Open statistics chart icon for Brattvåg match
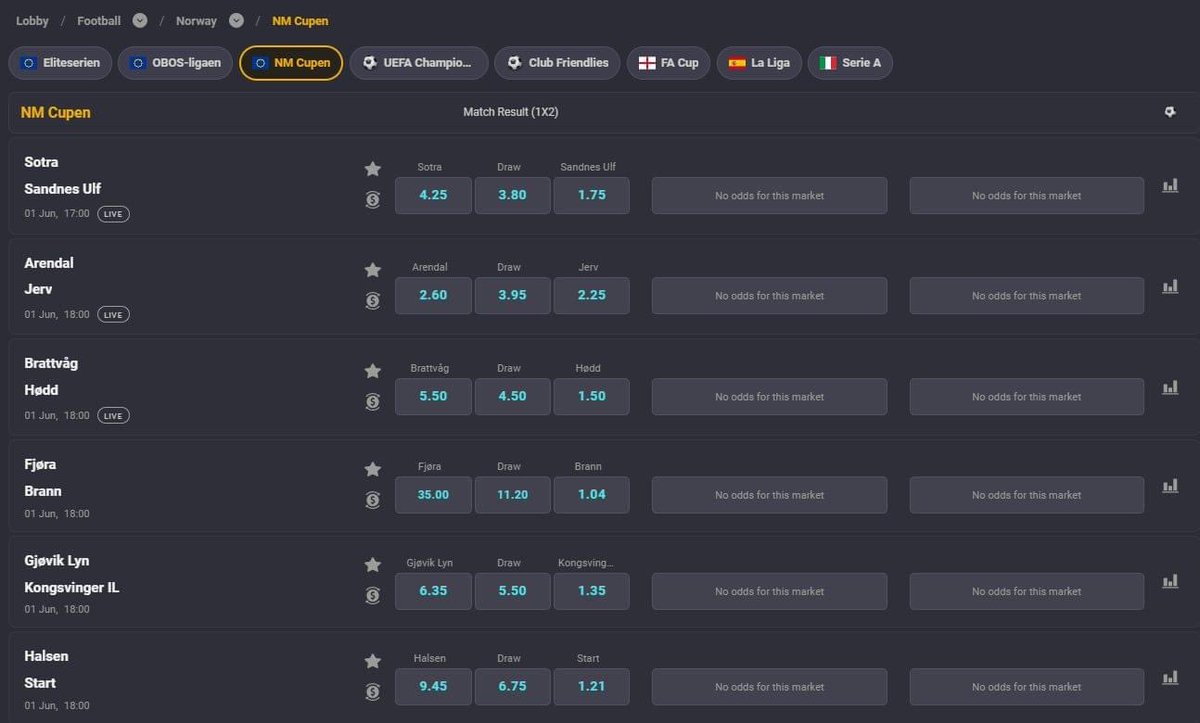The height and width of the screenshot is (723, 1200). pyautogui.click(x=1170, y=387)
